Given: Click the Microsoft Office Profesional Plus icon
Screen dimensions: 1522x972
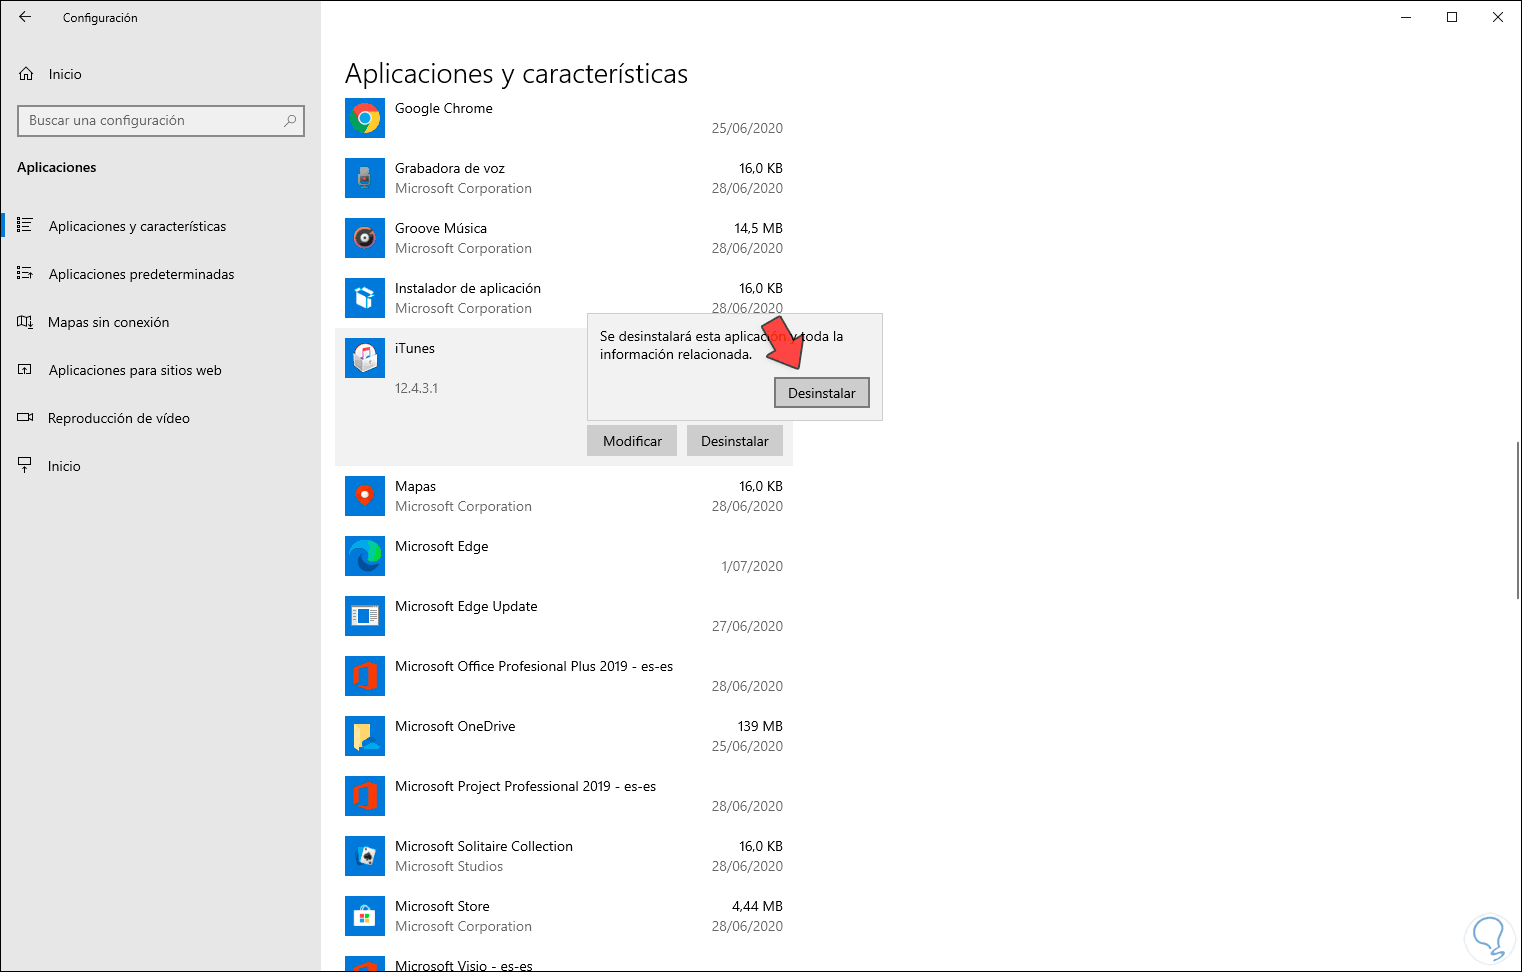Looking at the screenshot, I should coord(365,676).
